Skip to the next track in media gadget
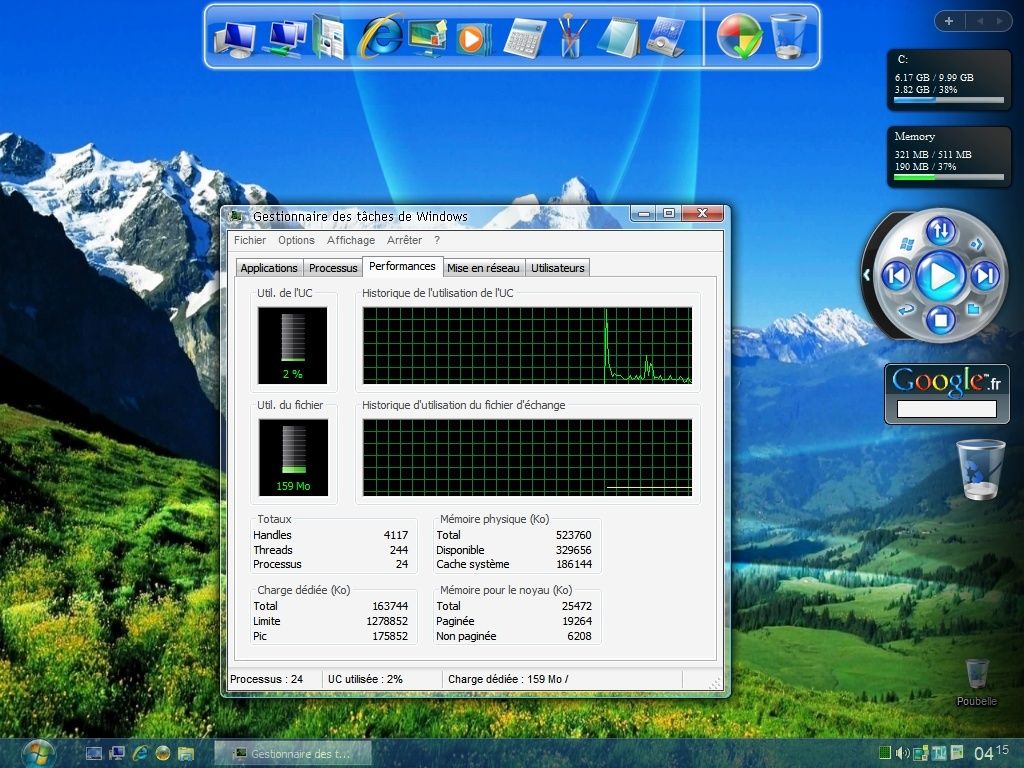The height and width of the screenshot is (768, 1024). point(985,276)
